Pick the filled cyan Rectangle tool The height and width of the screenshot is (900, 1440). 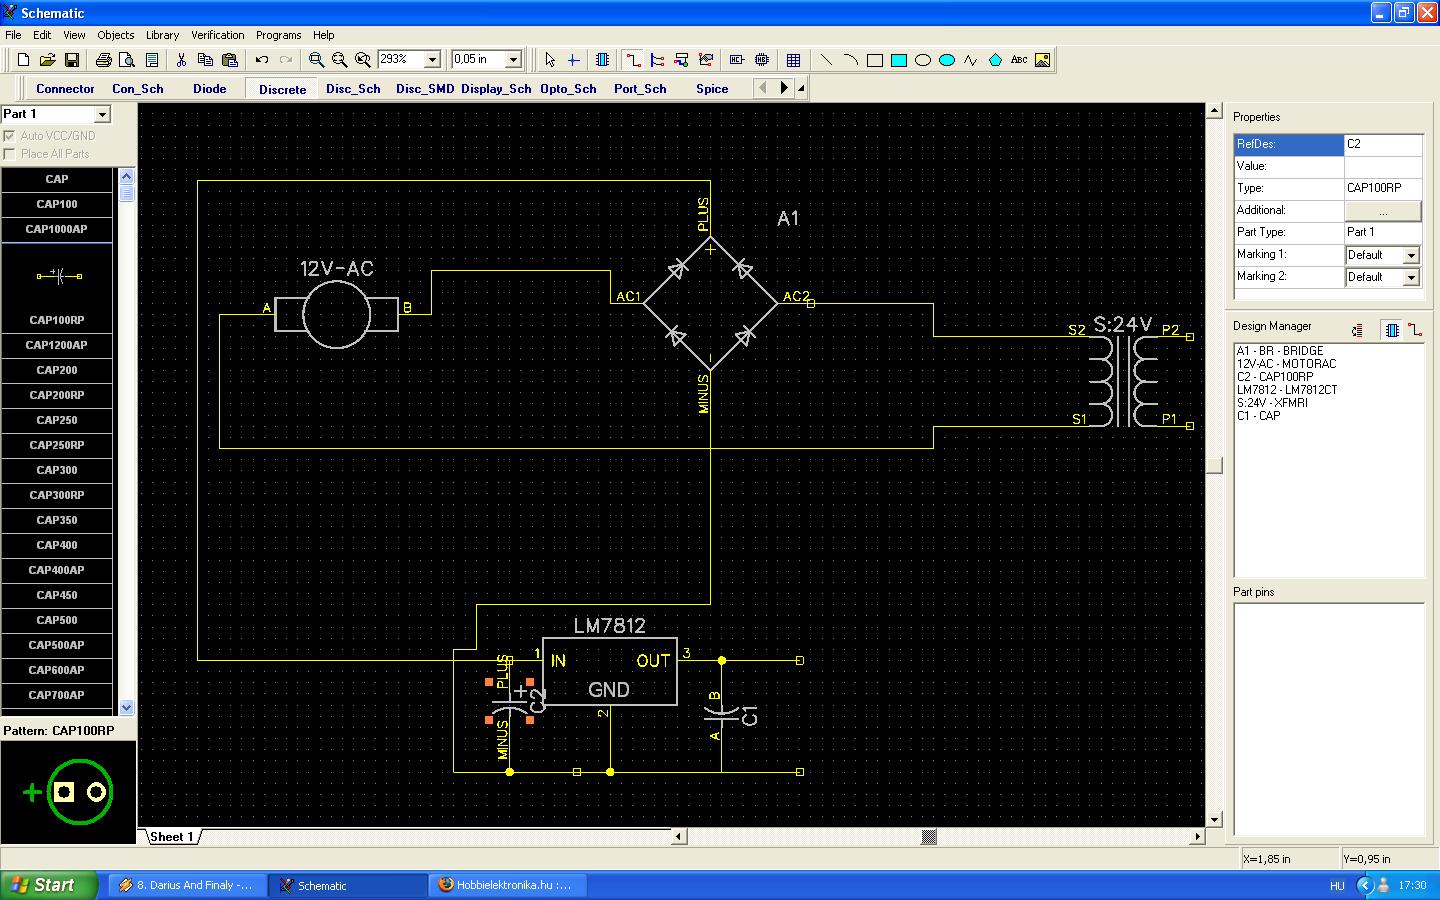point(899,60)
